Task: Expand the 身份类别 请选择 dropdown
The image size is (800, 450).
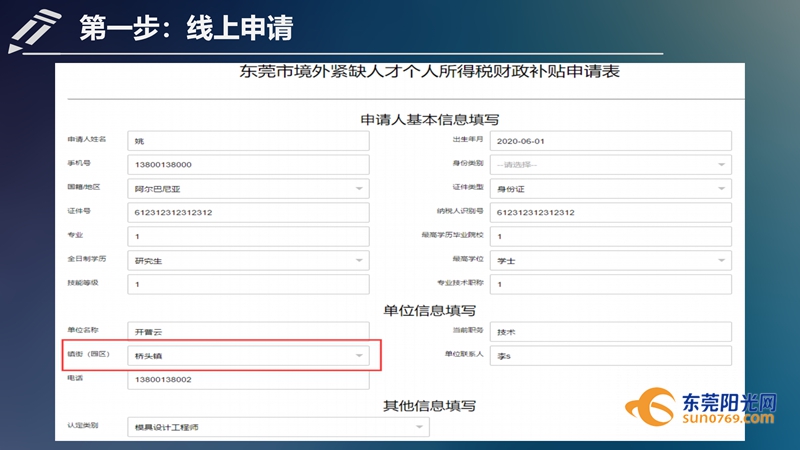Action: click(610, 165)
